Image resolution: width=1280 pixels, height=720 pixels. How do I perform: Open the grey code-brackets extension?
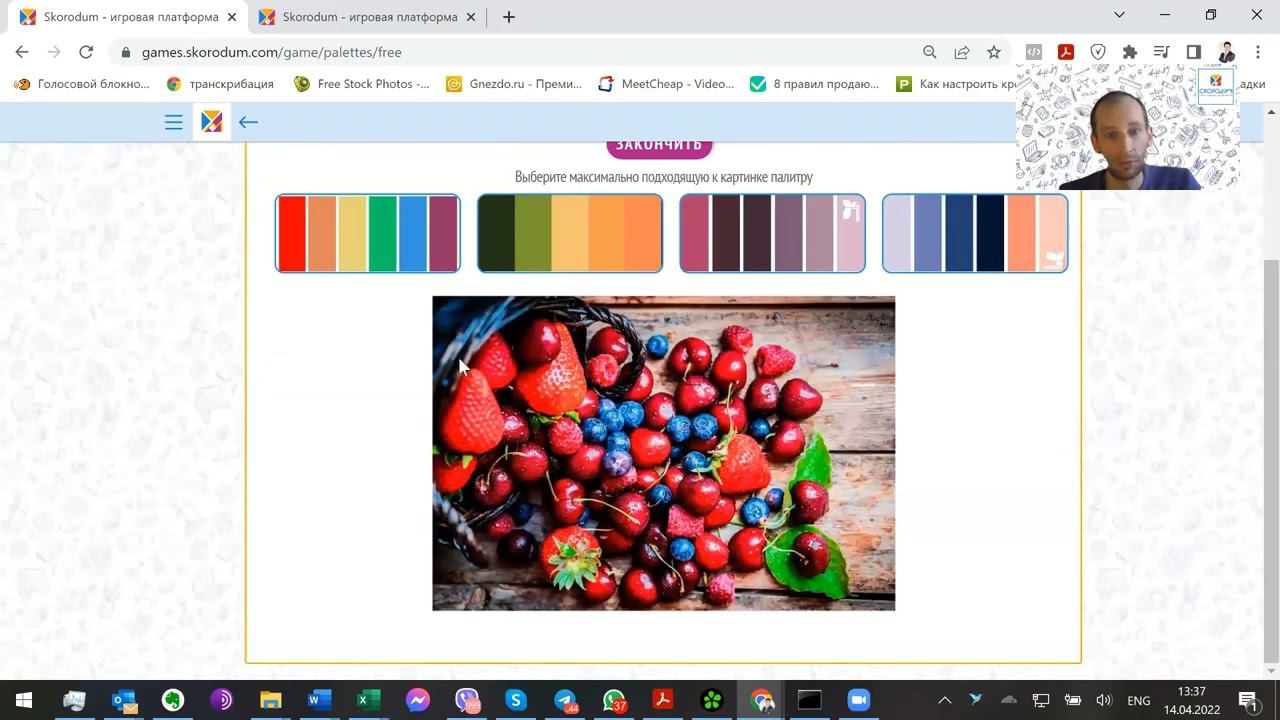click(x=1034, y=52)
